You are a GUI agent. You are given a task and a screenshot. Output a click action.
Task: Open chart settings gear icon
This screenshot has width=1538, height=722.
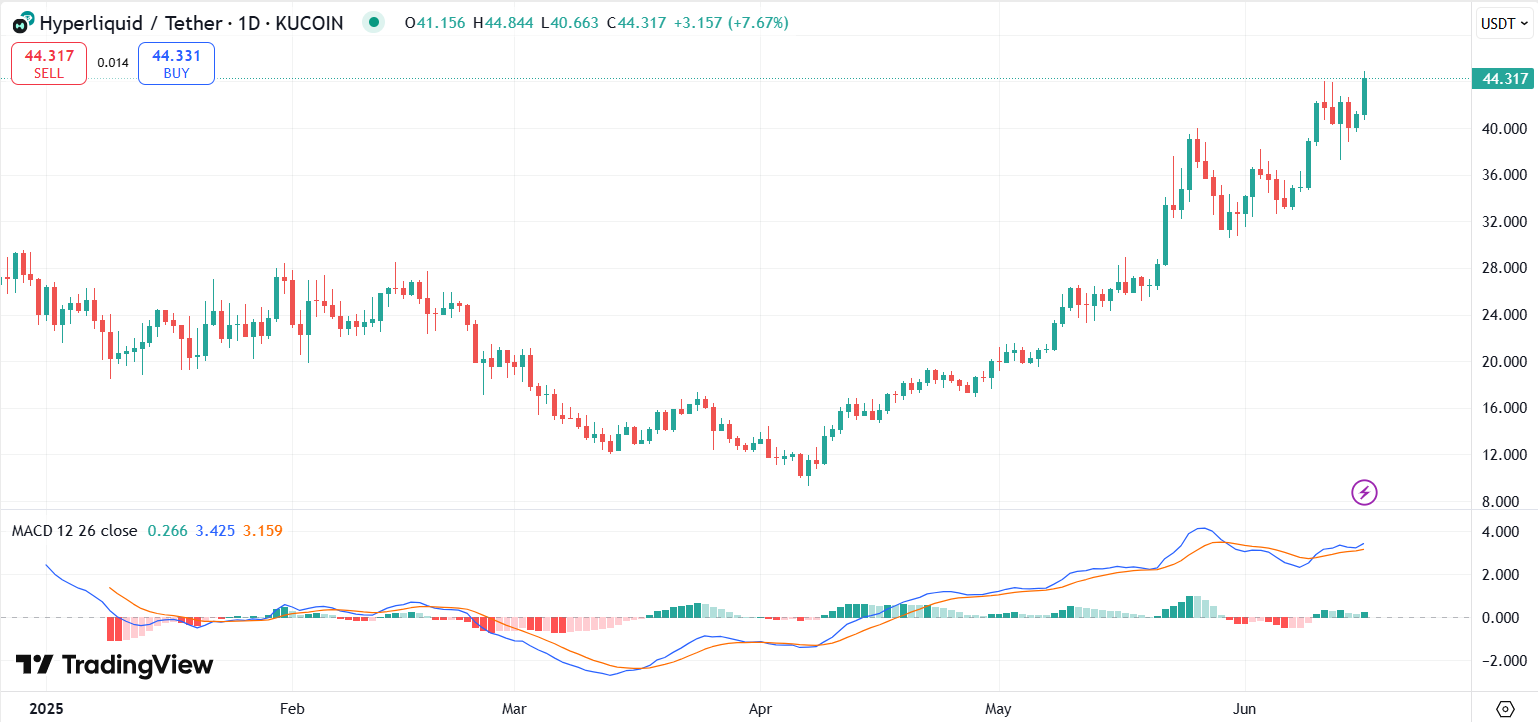(x=1505, y=709)
